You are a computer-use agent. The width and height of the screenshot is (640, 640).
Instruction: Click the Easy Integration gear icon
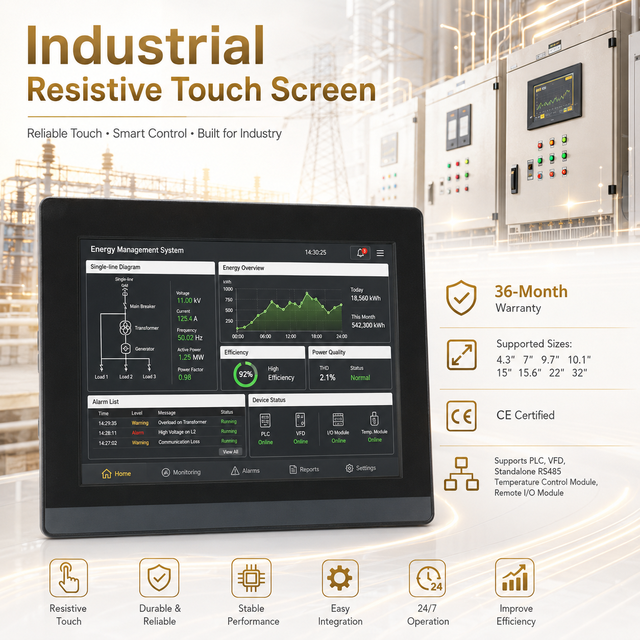[x=340, y=578]
